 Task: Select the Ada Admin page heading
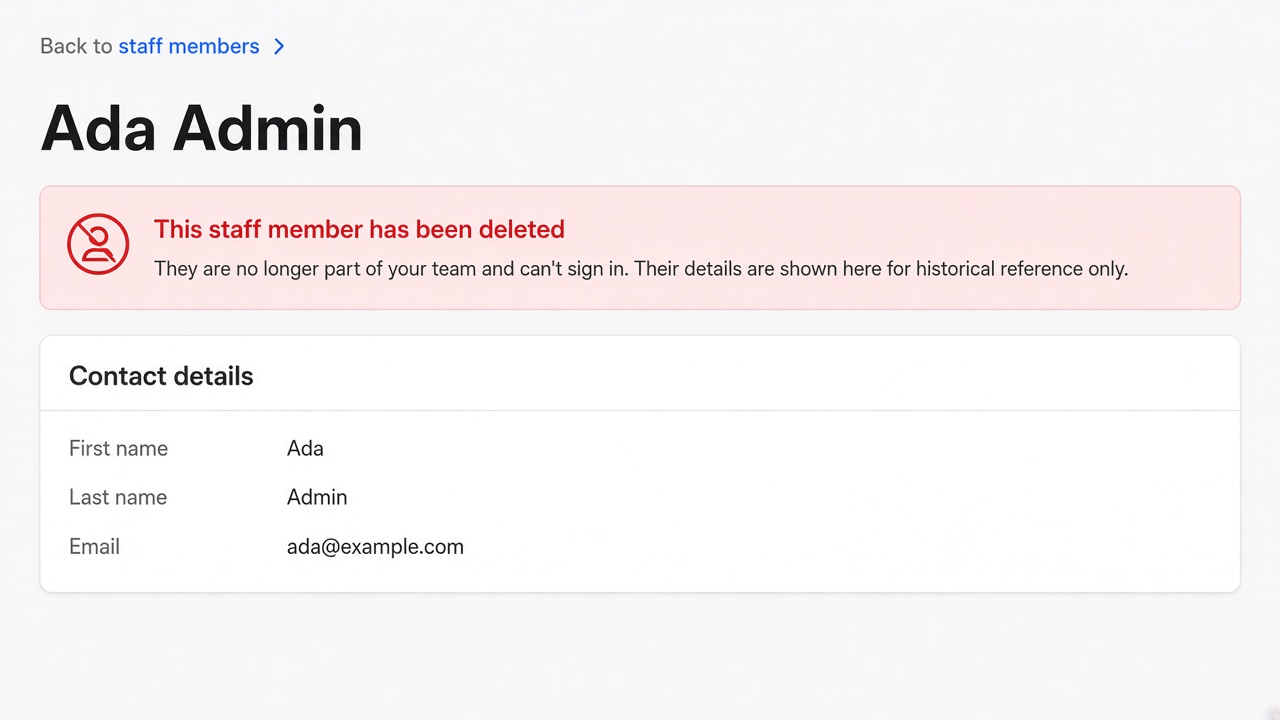pos(201,128)
